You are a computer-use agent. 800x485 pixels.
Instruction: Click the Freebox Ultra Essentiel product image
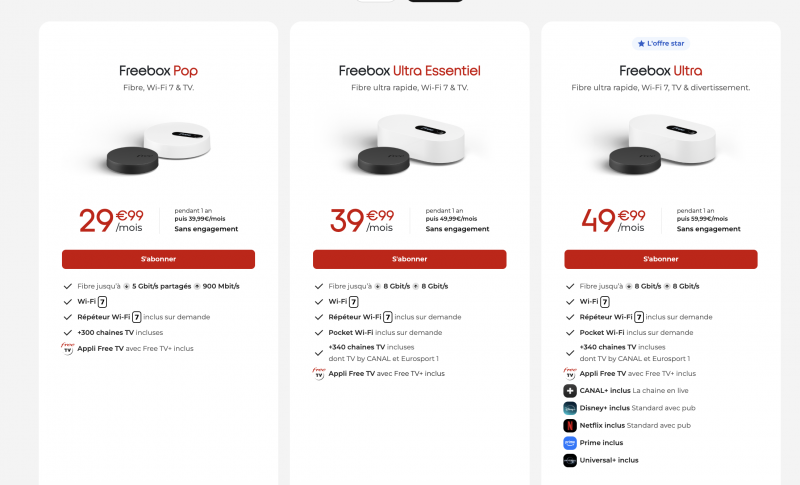tap(408, 145)
